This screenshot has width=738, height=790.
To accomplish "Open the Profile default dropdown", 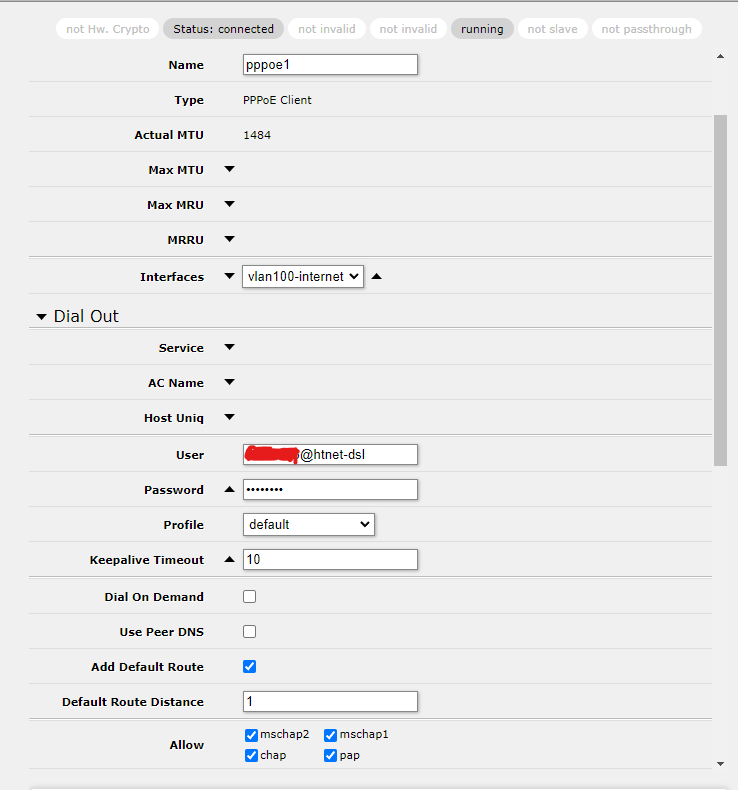I will pyautogui.click(x=308, y=525).
